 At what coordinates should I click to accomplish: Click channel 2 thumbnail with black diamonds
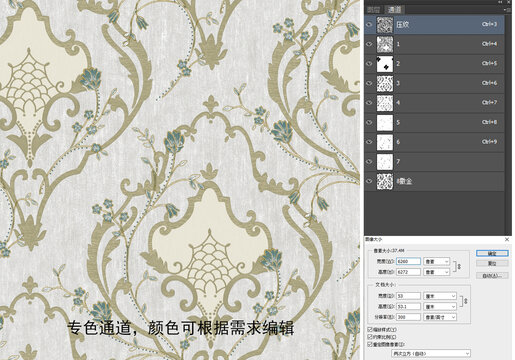tap(385, 64)
